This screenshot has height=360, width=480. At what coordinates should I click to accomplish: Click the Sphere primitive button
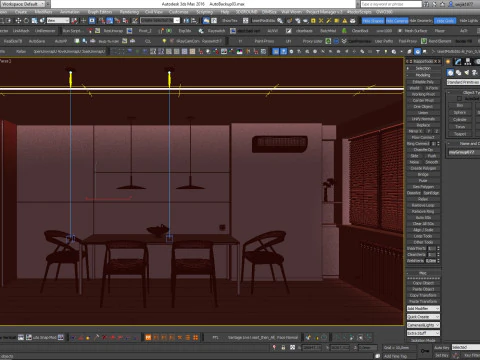(460, 112)
